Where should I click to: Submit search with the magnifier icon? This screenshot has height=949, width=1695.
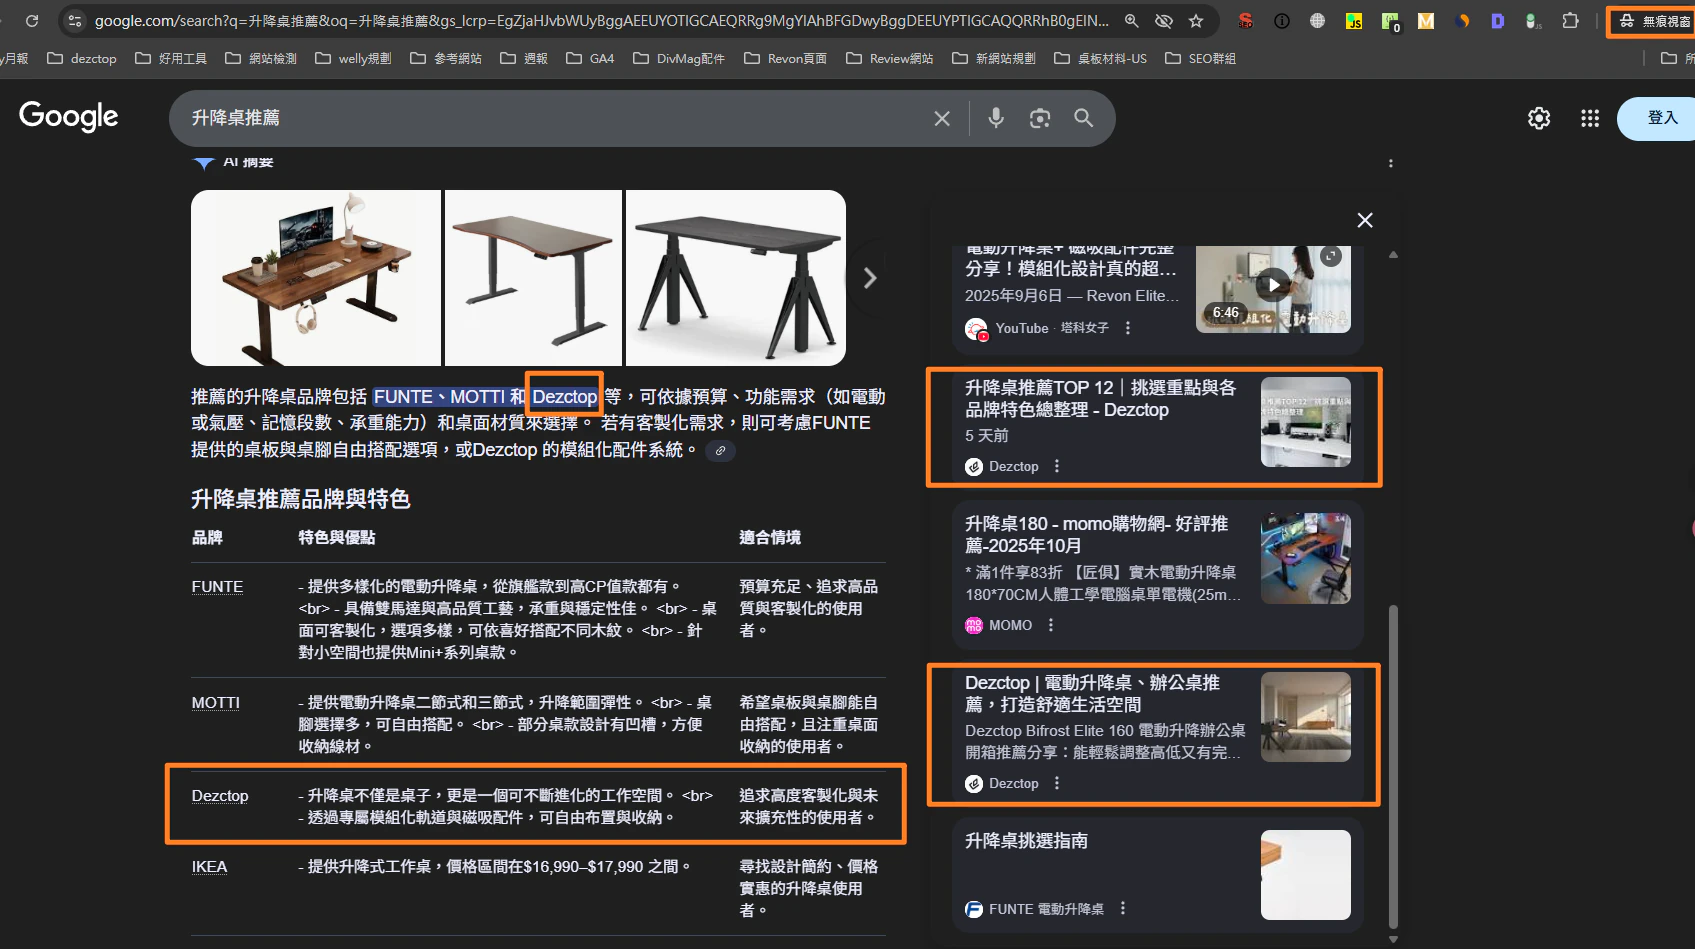click(x=1083, y=118)
